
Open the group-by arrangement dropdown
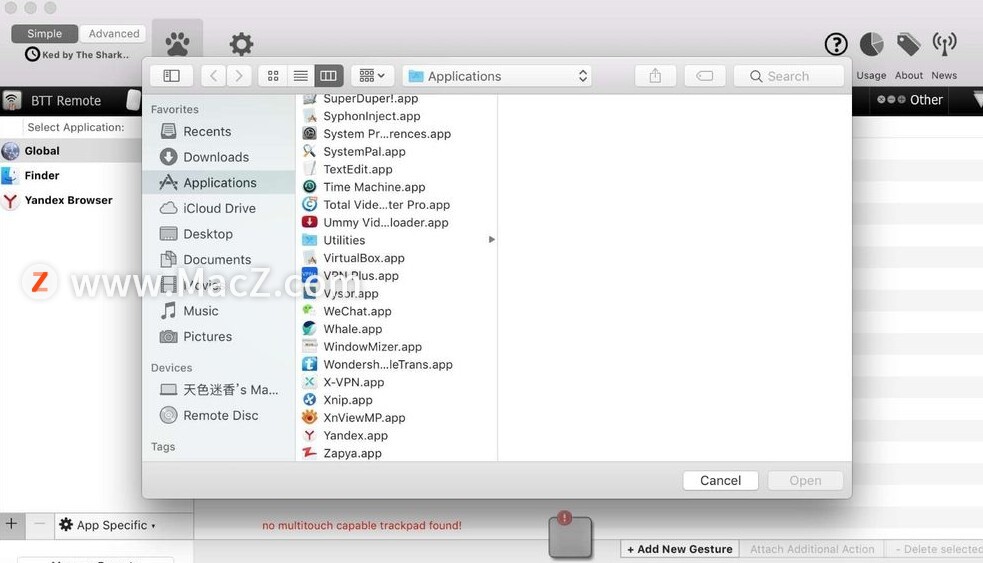click(x=372, y=76)
